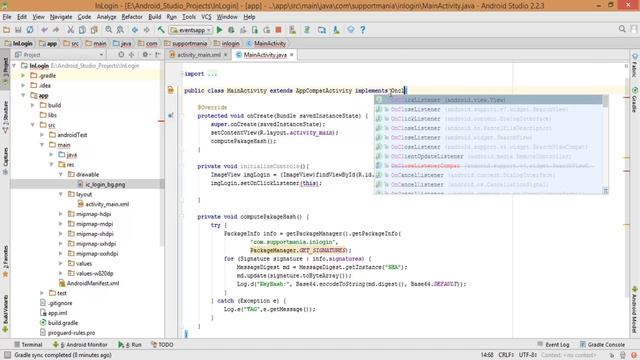
Task: Open the eventsapp run configuration dropdown
Action: [191, 30]
